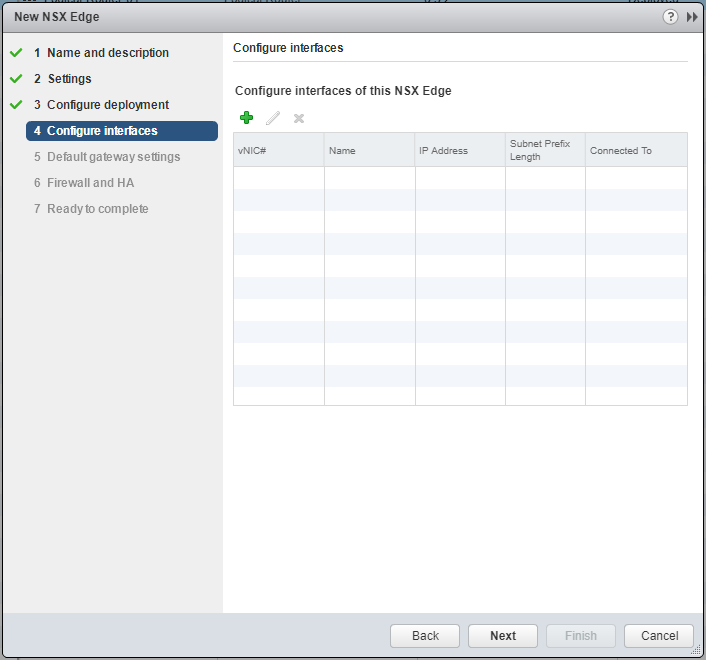The width and height of the screenshot is (706, 660).
Task: Click the Finish button
Action: pos(581,636)
